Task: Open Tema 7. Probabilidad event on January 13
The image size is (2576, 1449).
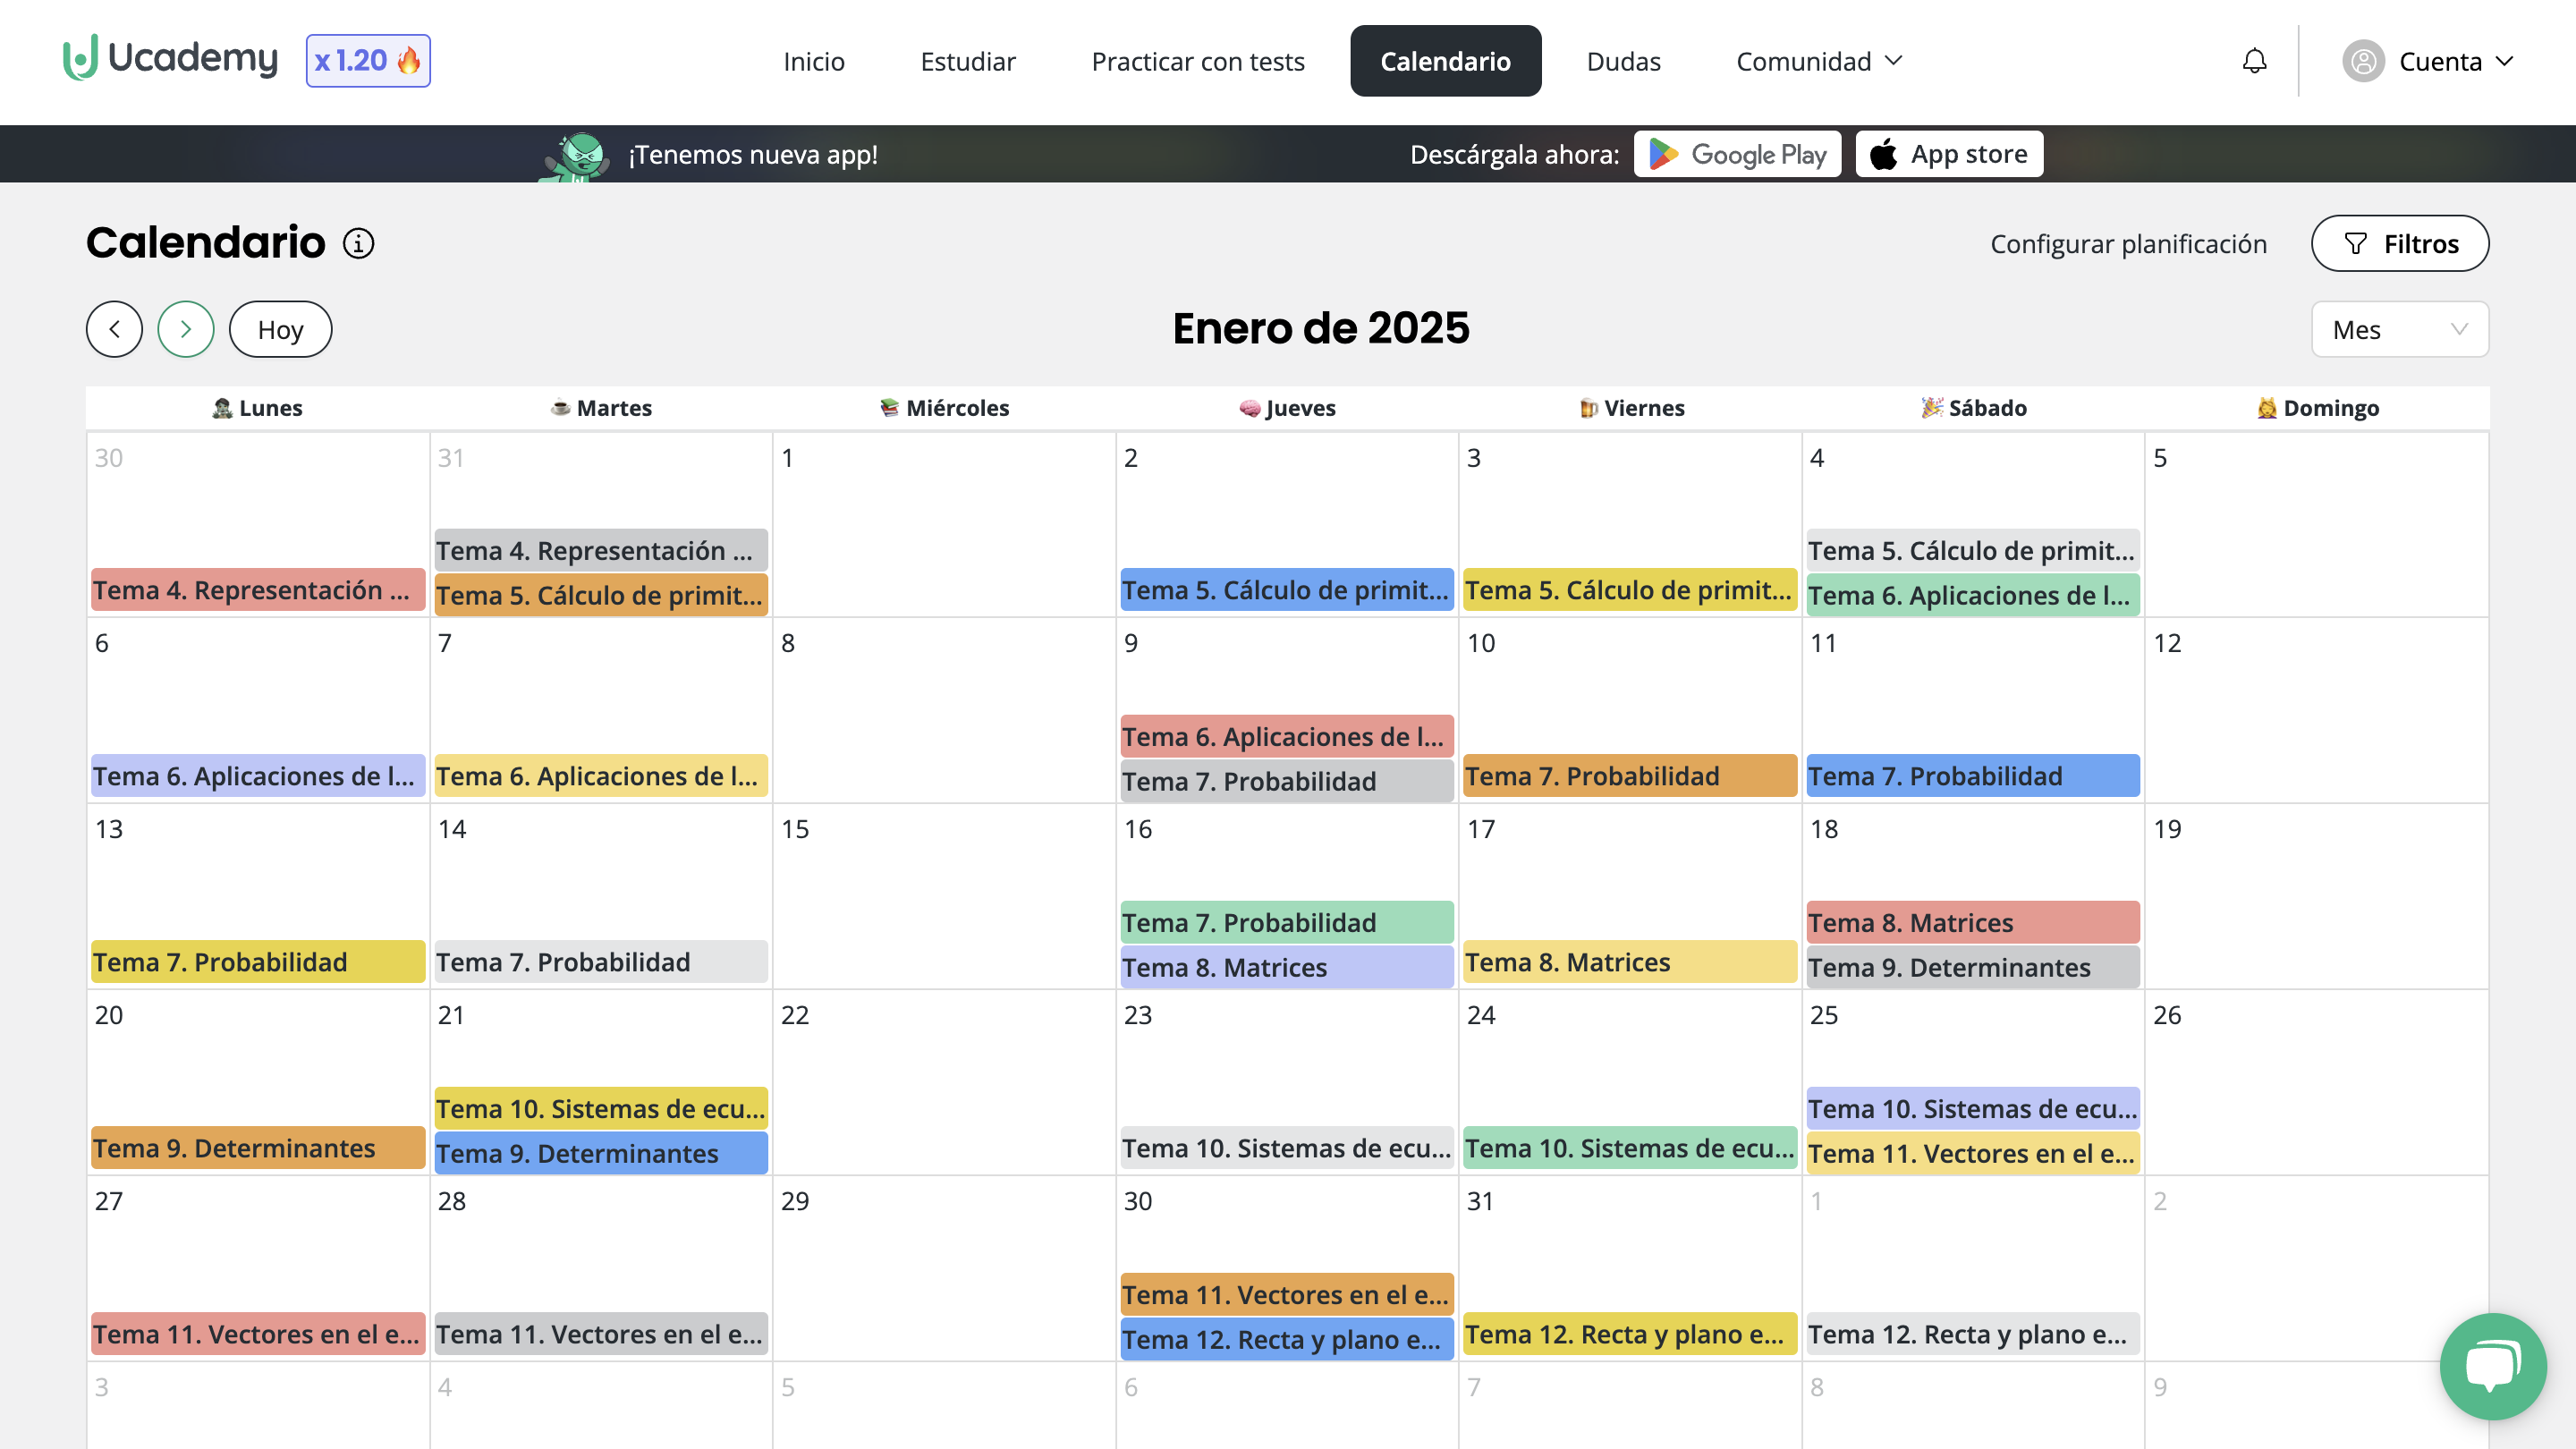Action: coord(257,961)
